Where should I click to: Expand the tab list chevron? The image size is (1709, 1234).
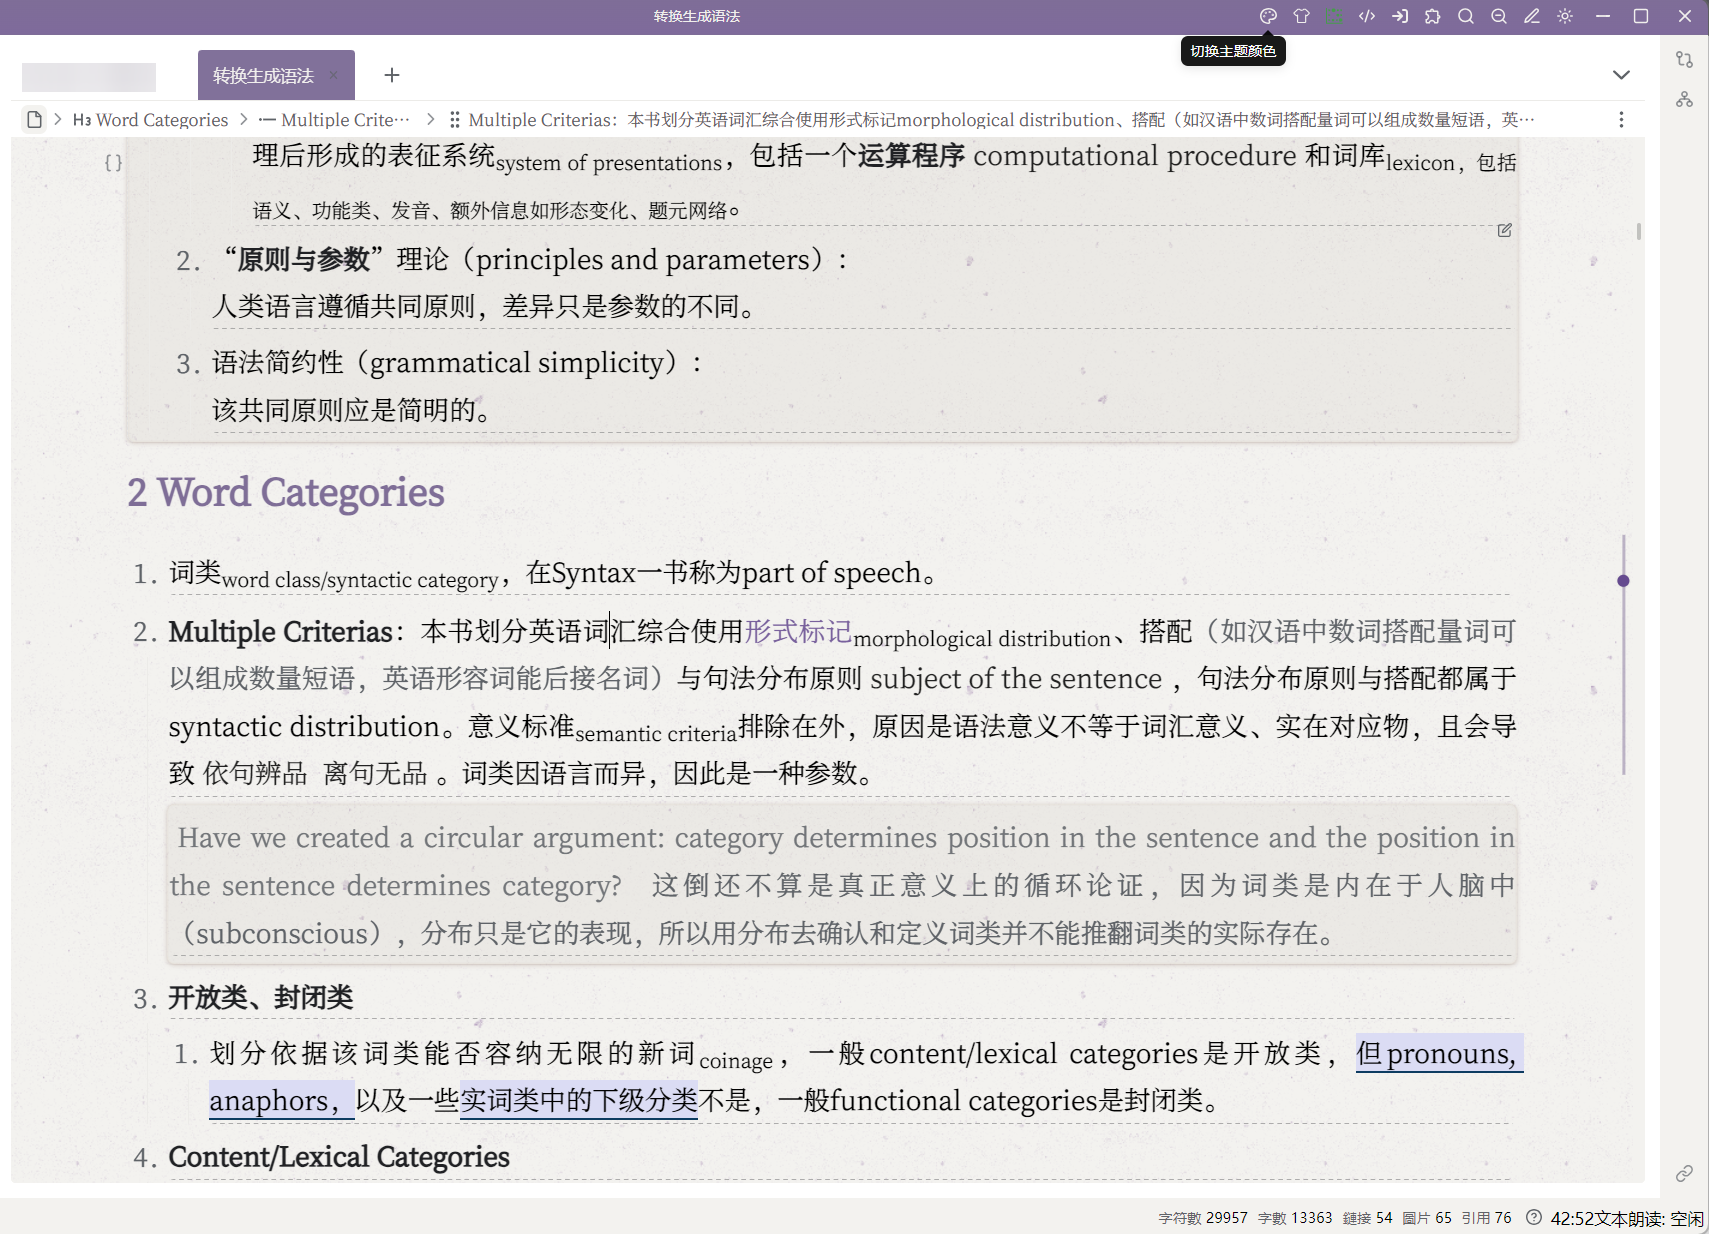(x=1621, y=75)
